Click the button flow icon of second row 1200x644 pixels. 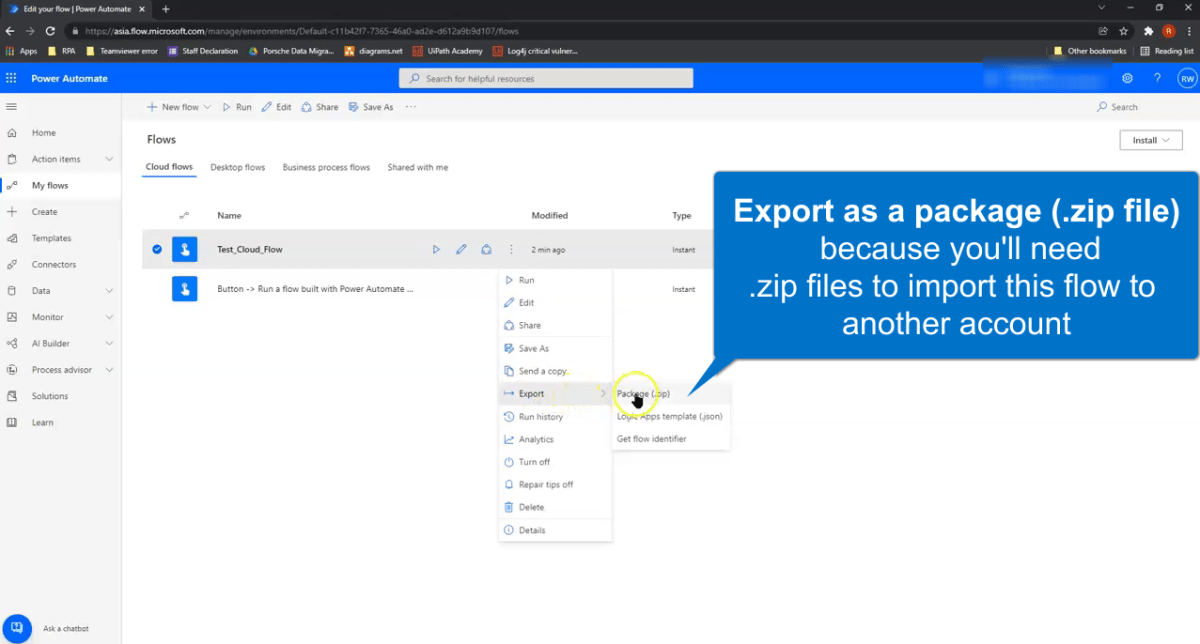pyautogui.click(x=184, y=289)
